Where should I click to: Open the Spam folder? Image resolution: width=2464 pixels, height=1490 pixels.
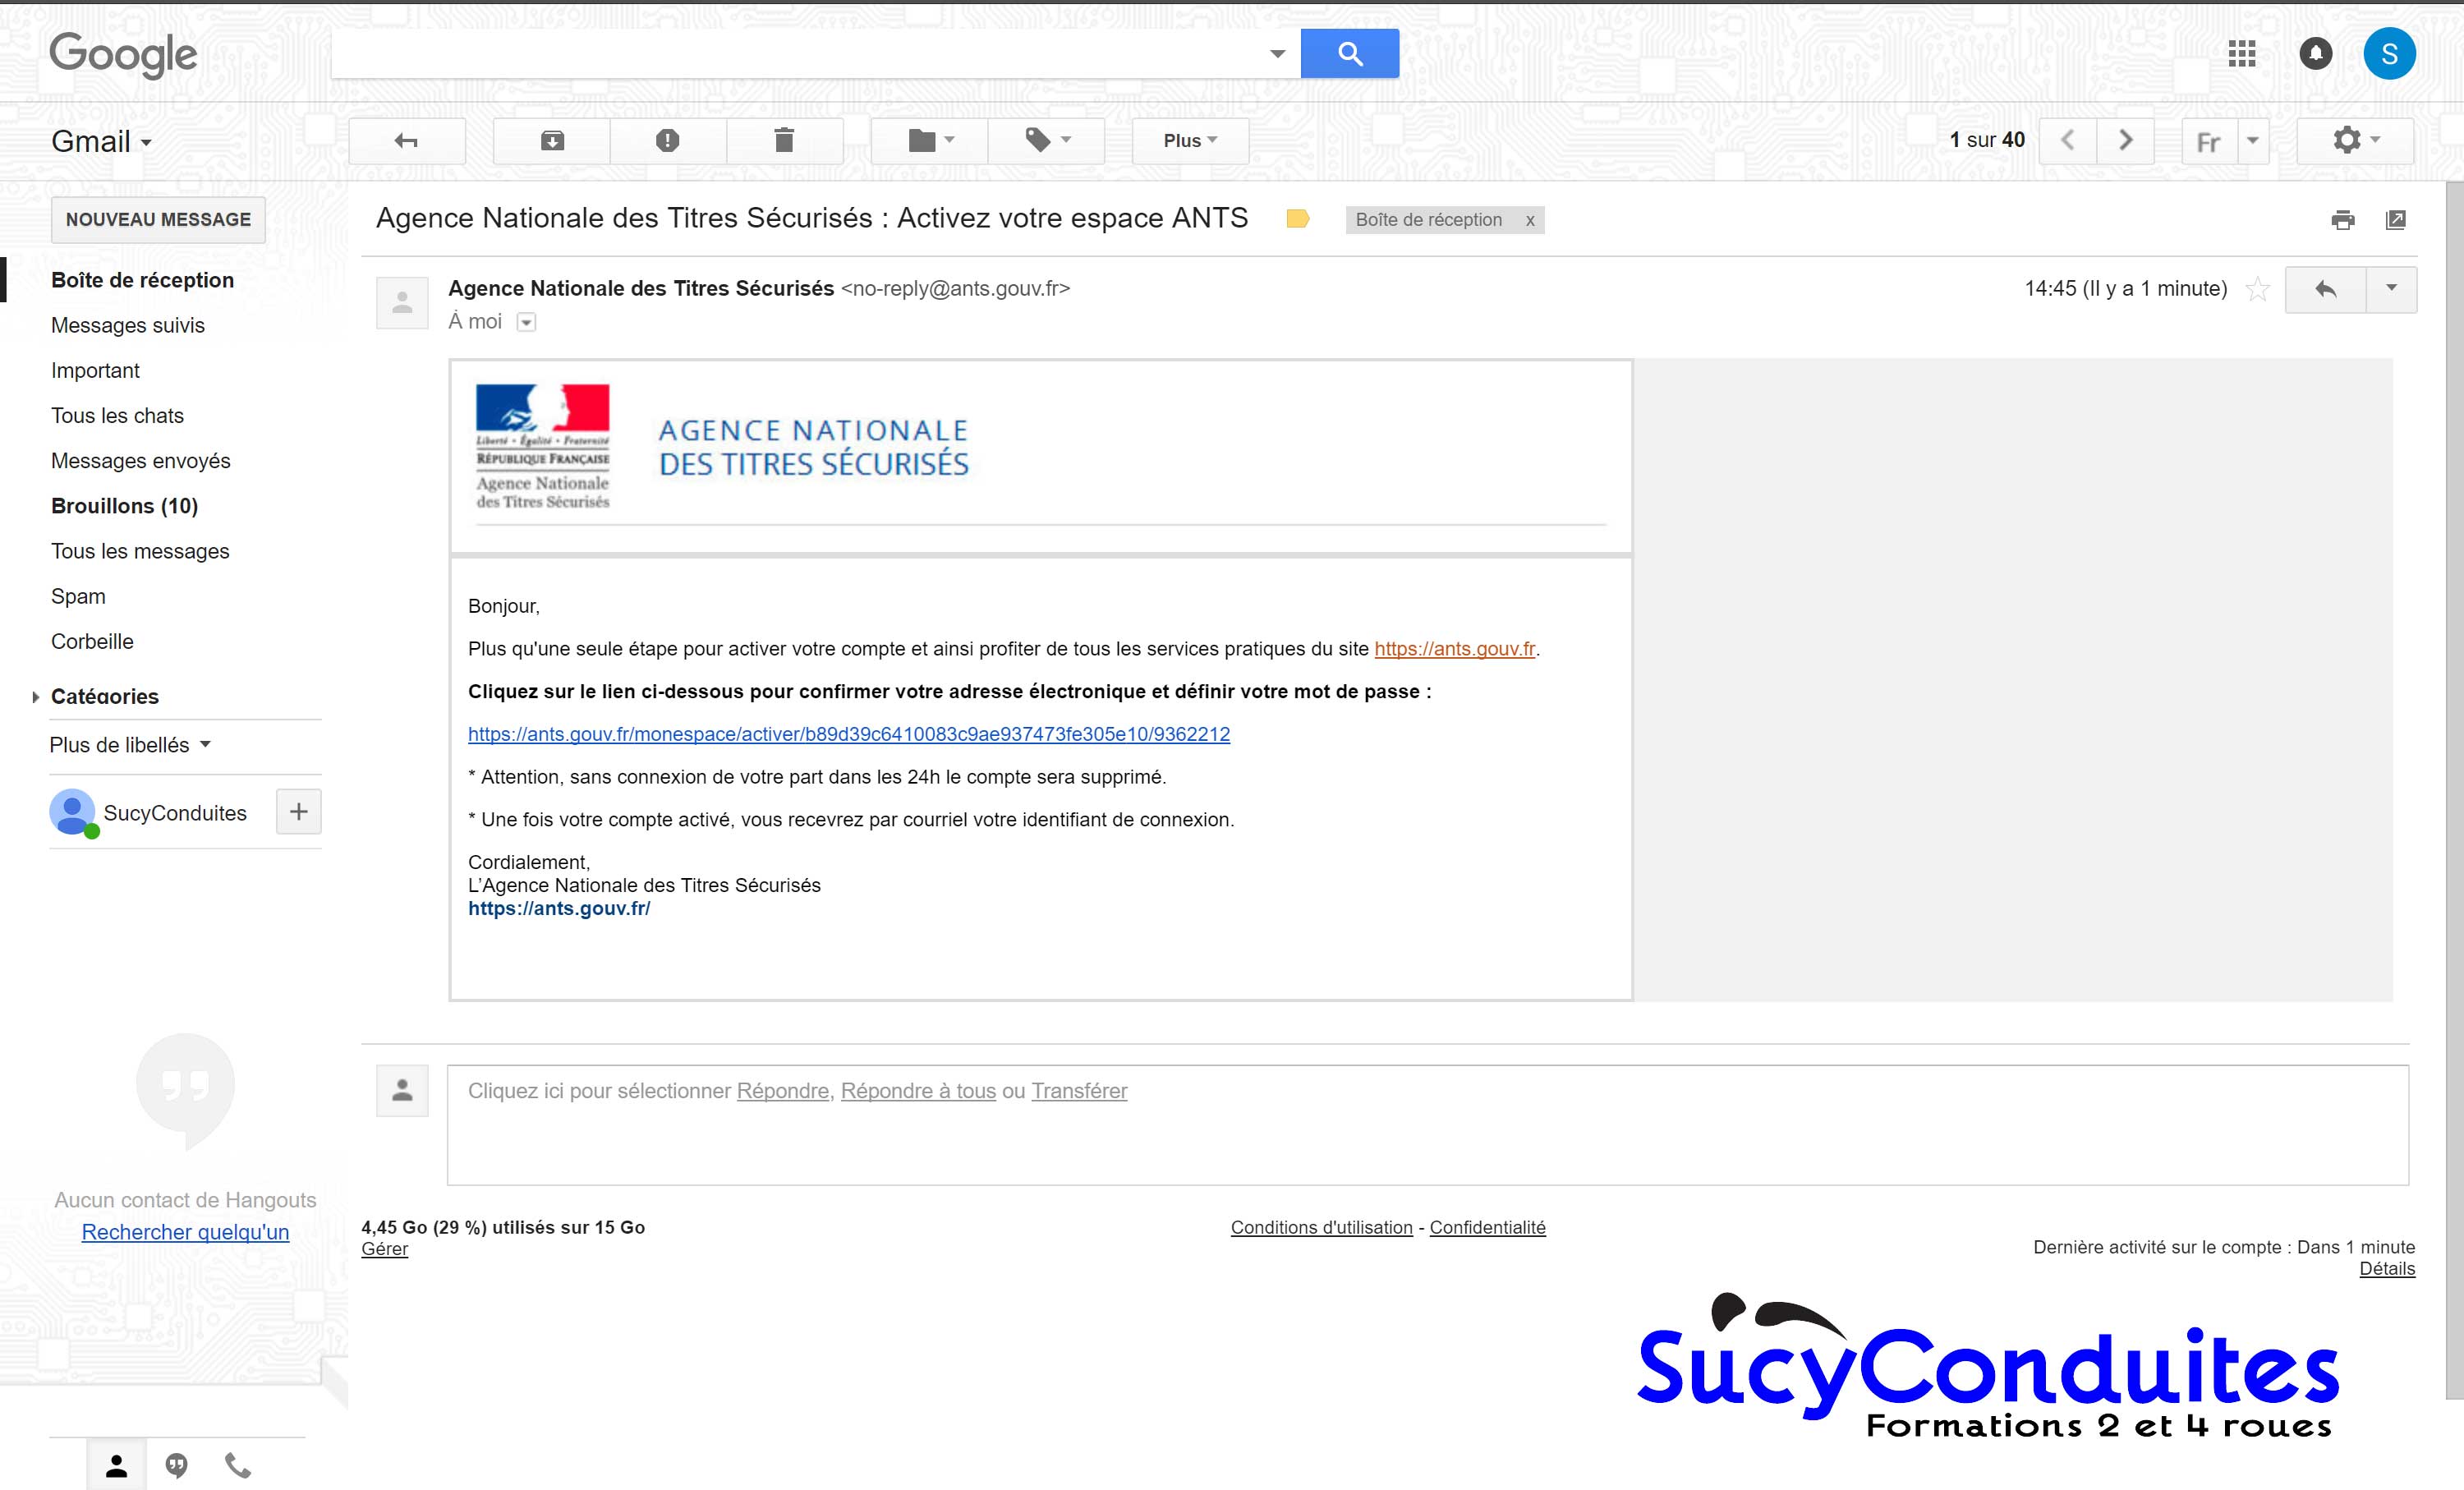pos(78,596)
